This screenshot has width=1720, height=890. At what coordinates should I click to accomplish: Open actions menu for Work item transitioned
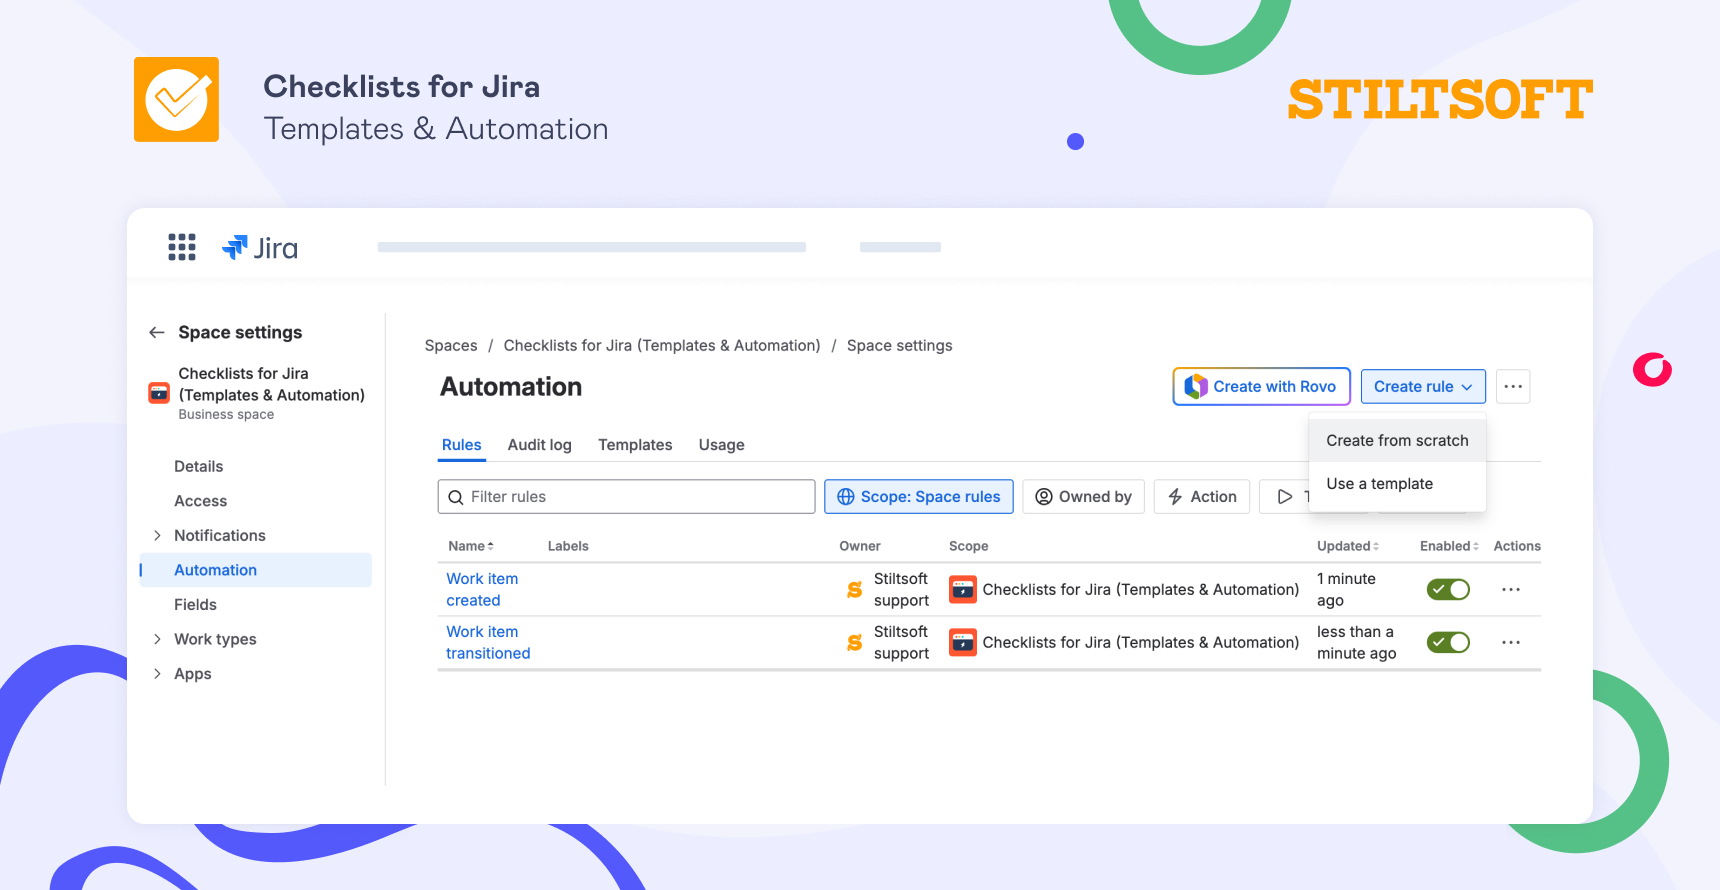1511,643
